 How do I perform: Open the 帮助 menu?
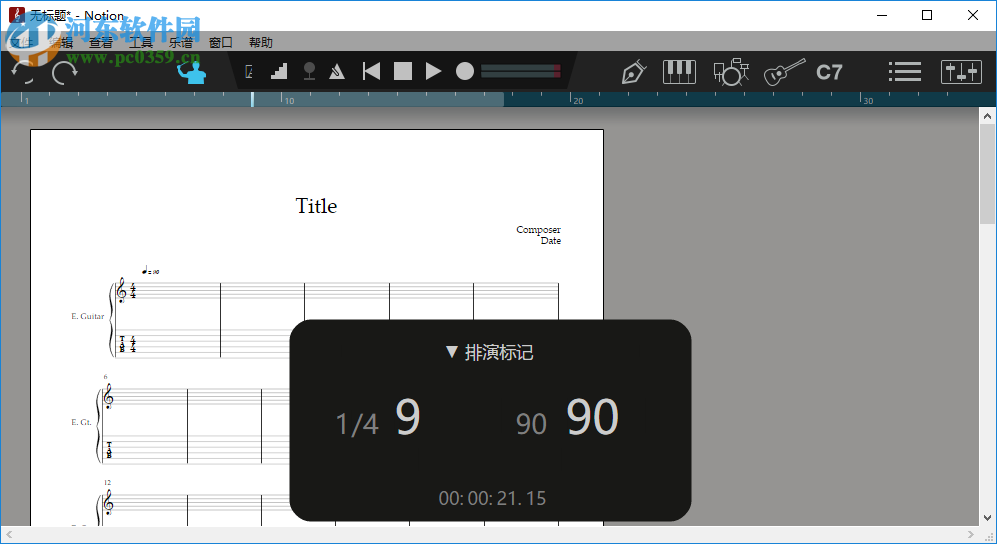pyautogui.click(x=261, y=43)
